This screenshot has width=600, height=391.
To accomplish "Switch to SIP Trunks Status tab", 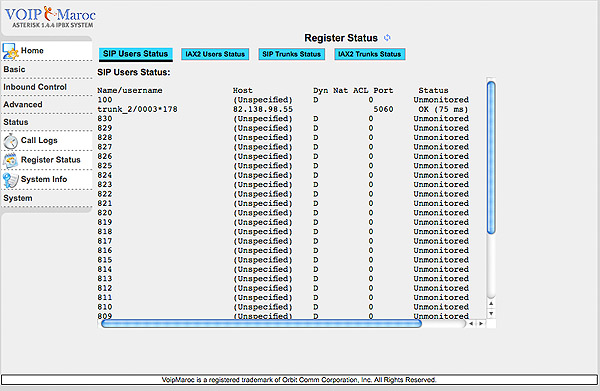I will (x=292, y=54).
